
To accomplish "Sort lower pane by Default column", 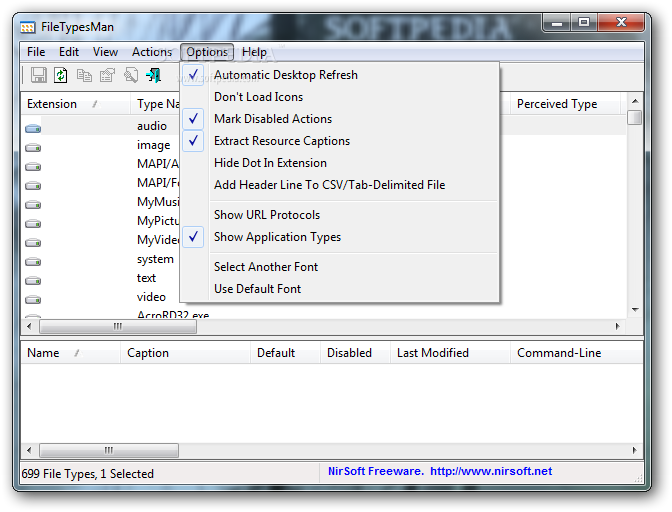I will pyautogui.click(x=285, y=353).
